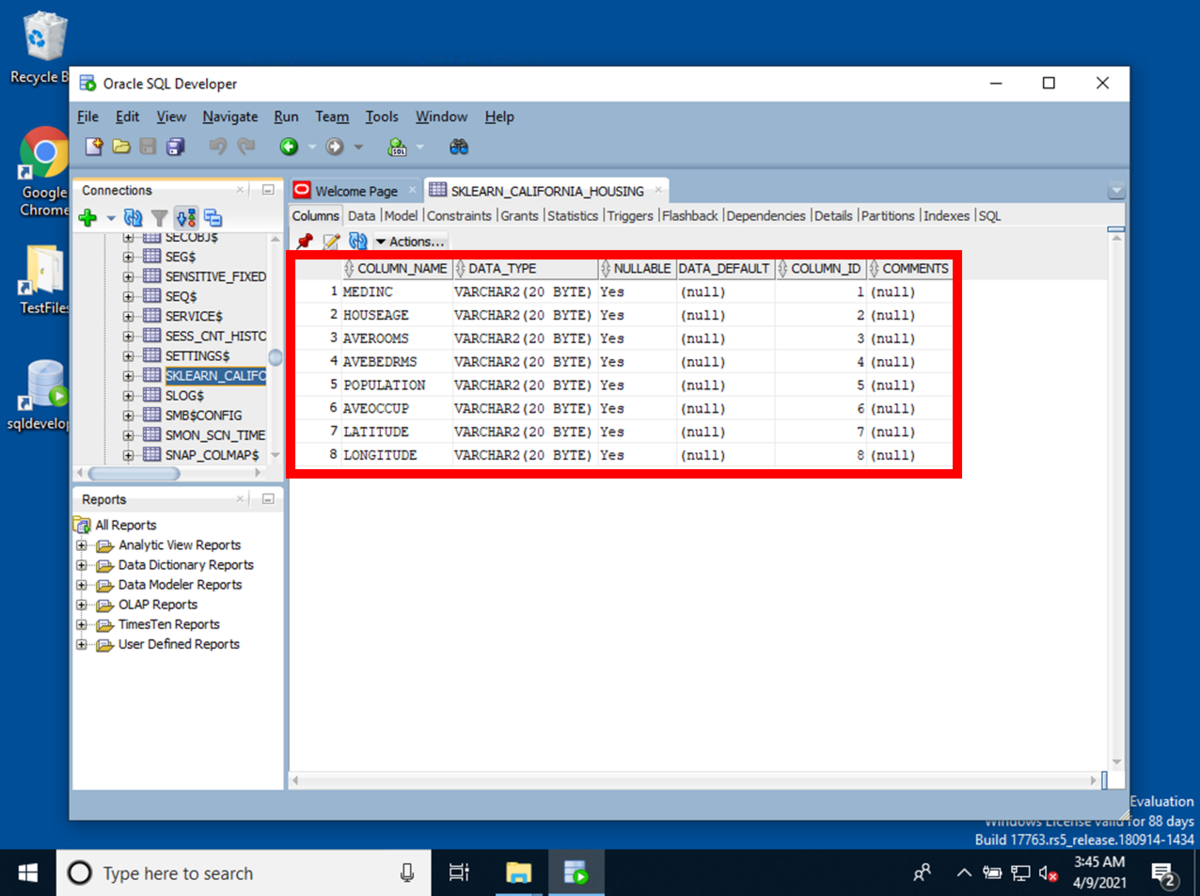This screenshot has width=1200, height=896.
Task: Click the gray Forward navigation arrow
Action: pos(334,147)
